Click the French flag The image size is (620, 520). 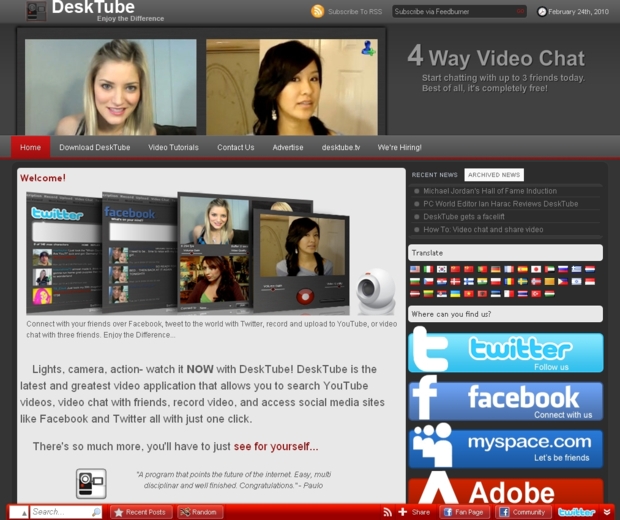coord(509,269)
